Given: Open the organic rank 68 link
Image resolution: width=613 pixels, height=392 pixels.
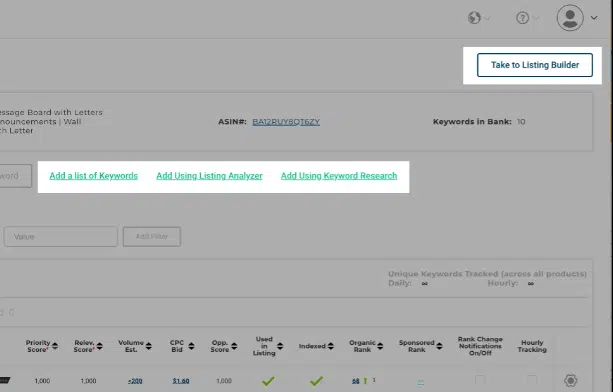Looking at the screenshot, I should 355,381.
